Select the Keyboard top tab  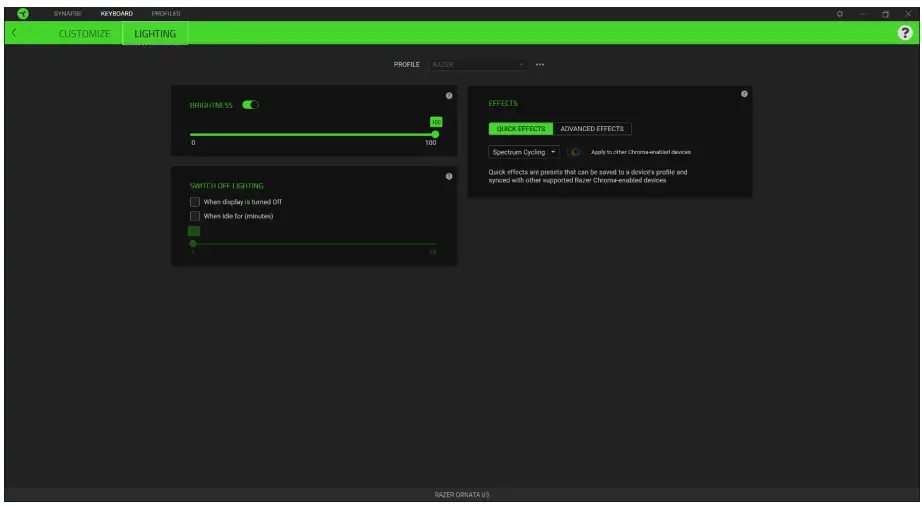116,14
